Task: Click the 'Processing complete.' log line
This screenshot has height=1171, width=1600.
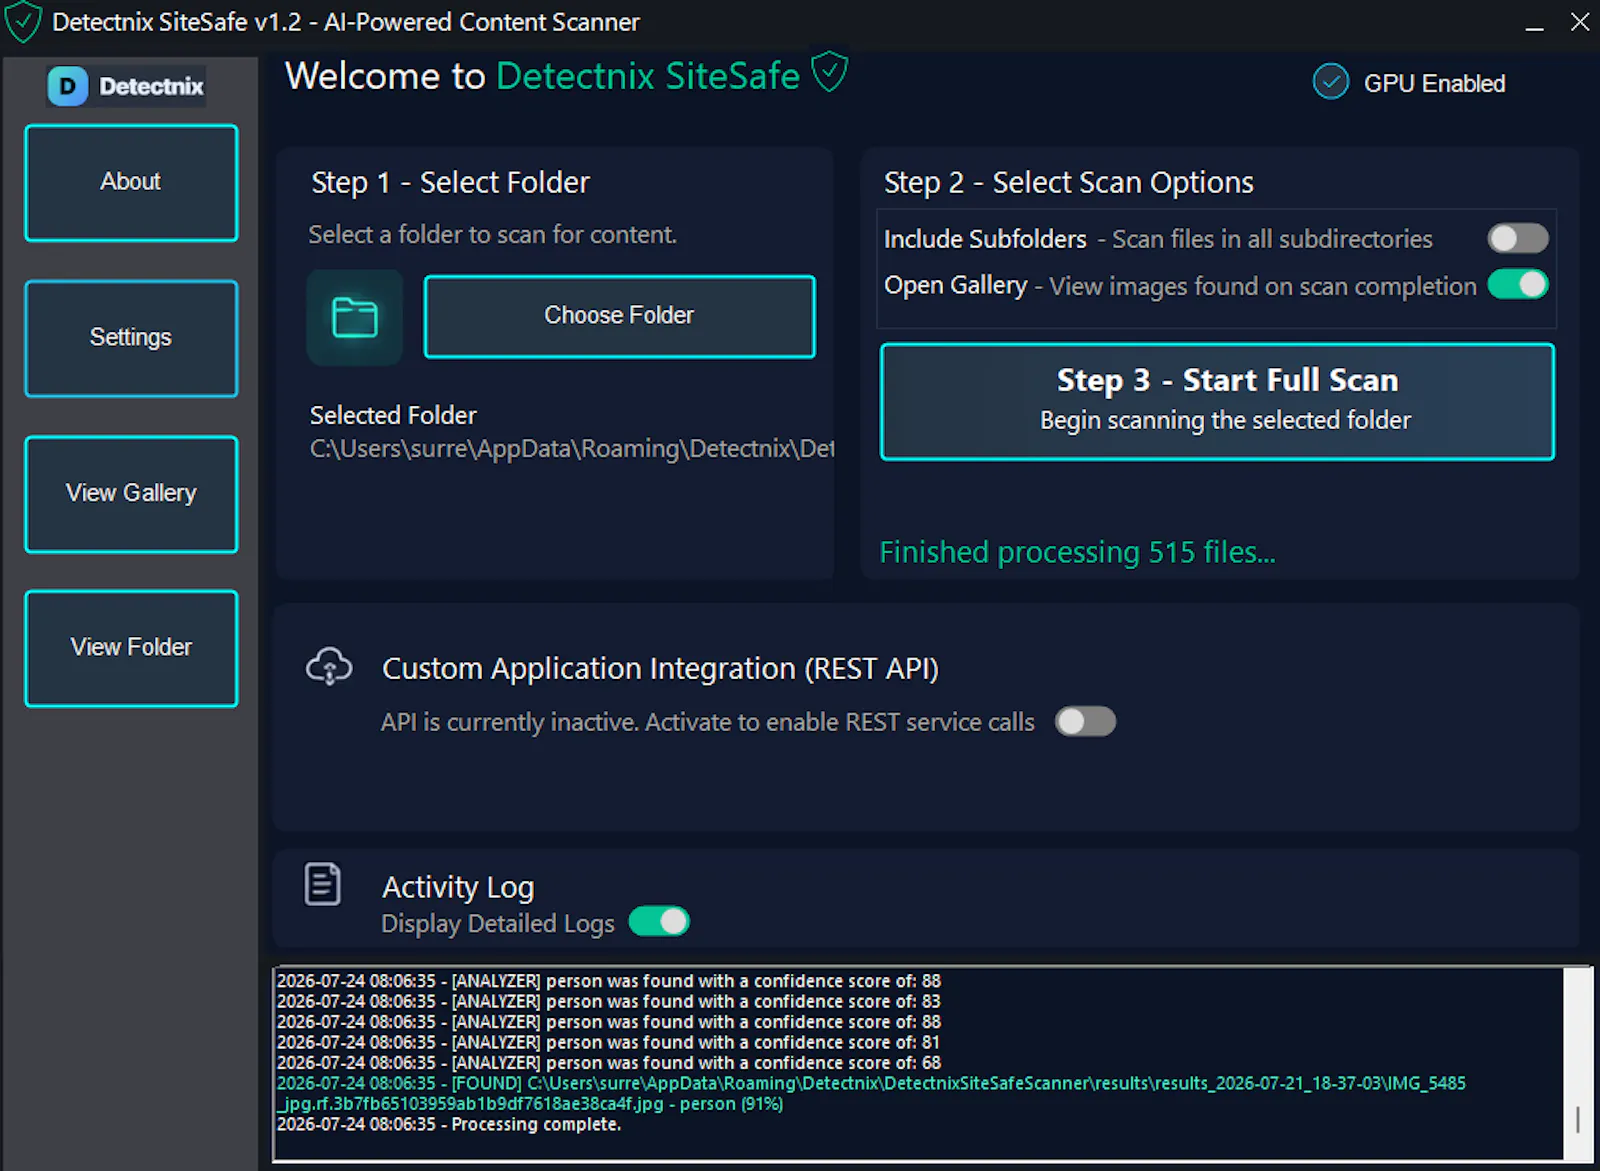Action: 449,1124
